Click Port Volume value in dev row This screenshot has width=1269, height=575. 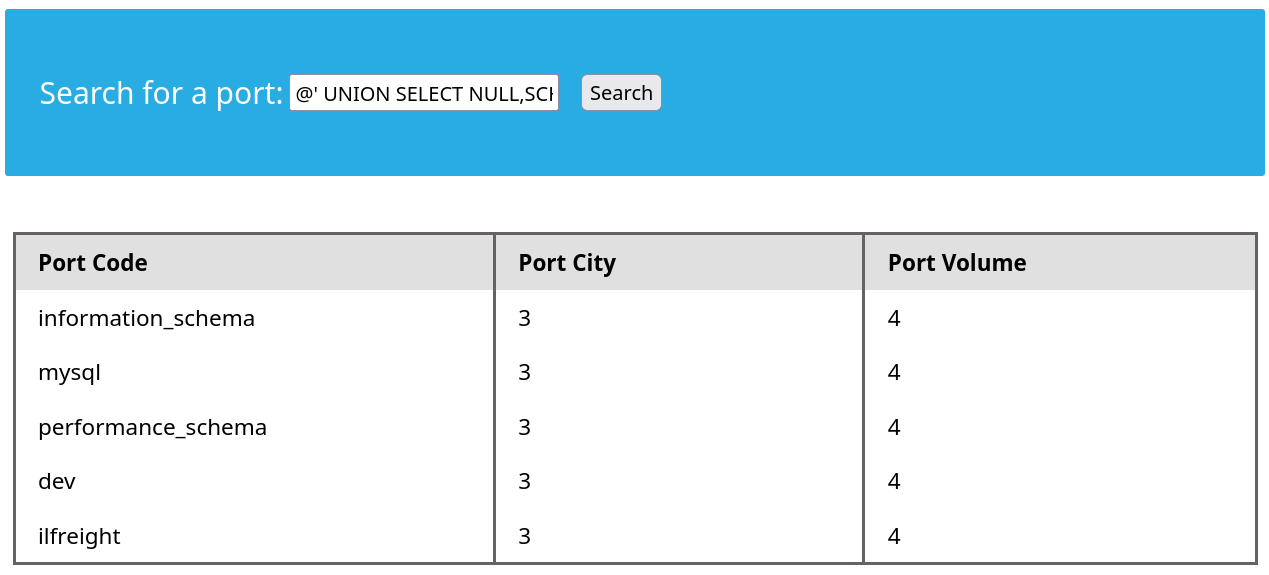[x=894, y=481]
